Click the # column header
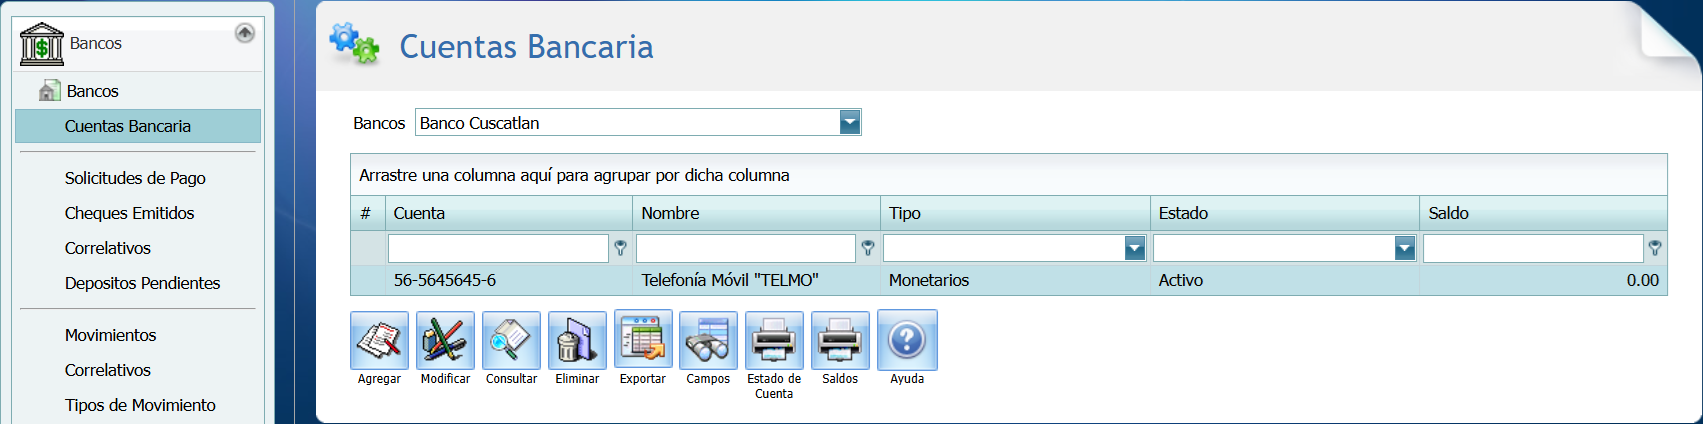Image resolution: width=1703 pixels, height=424 pixels. [x=368, y=213]
